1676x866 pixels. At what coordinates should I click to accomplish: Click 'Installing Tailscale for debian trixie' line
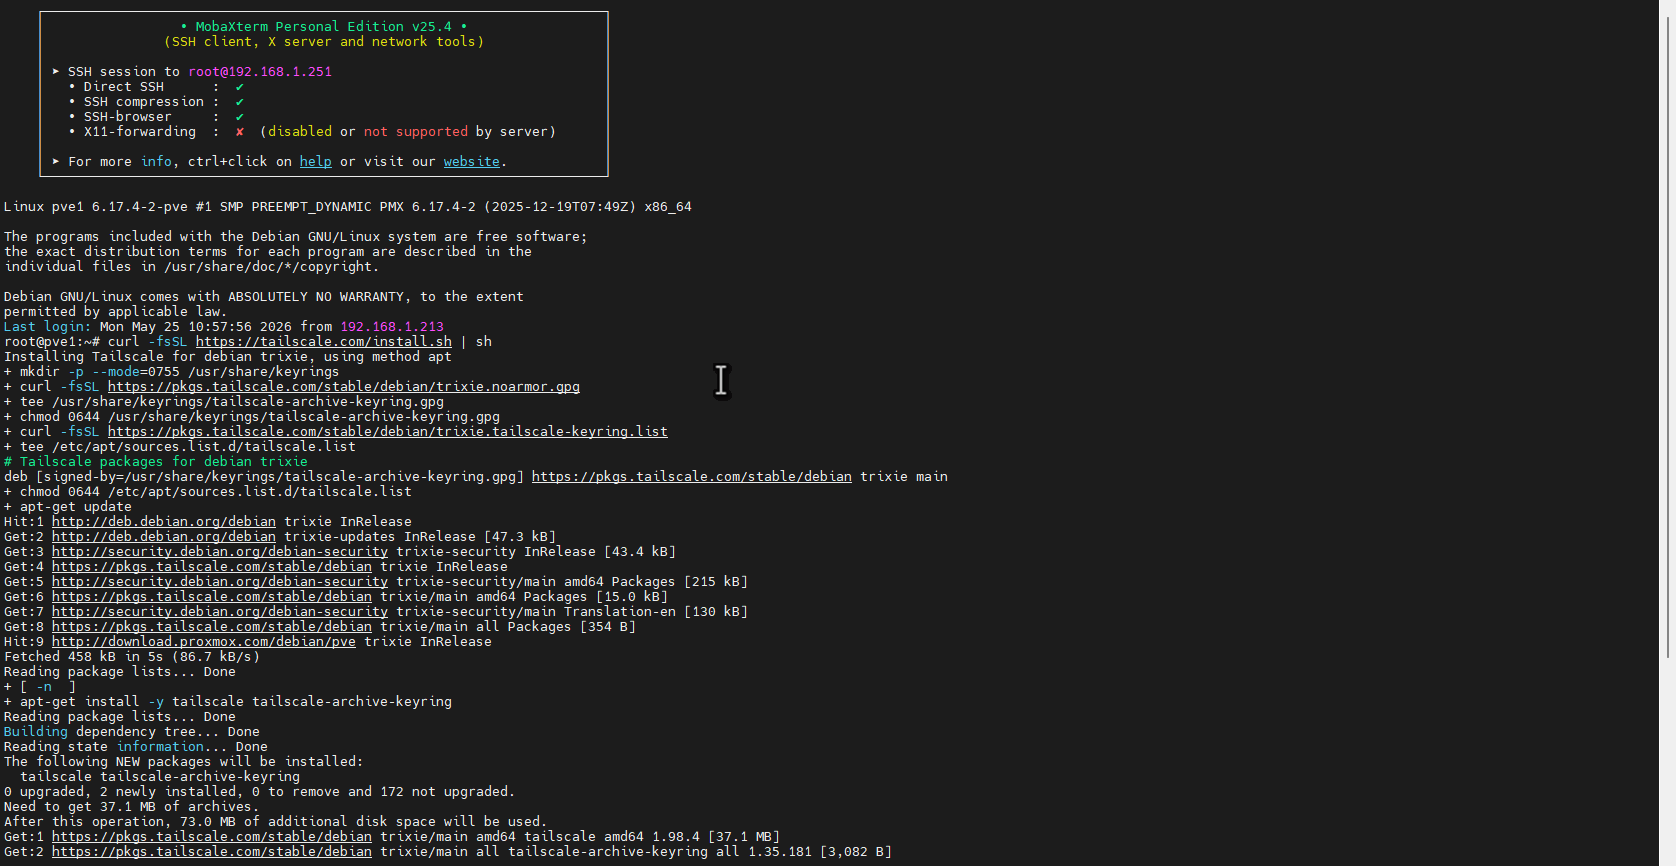228,357
